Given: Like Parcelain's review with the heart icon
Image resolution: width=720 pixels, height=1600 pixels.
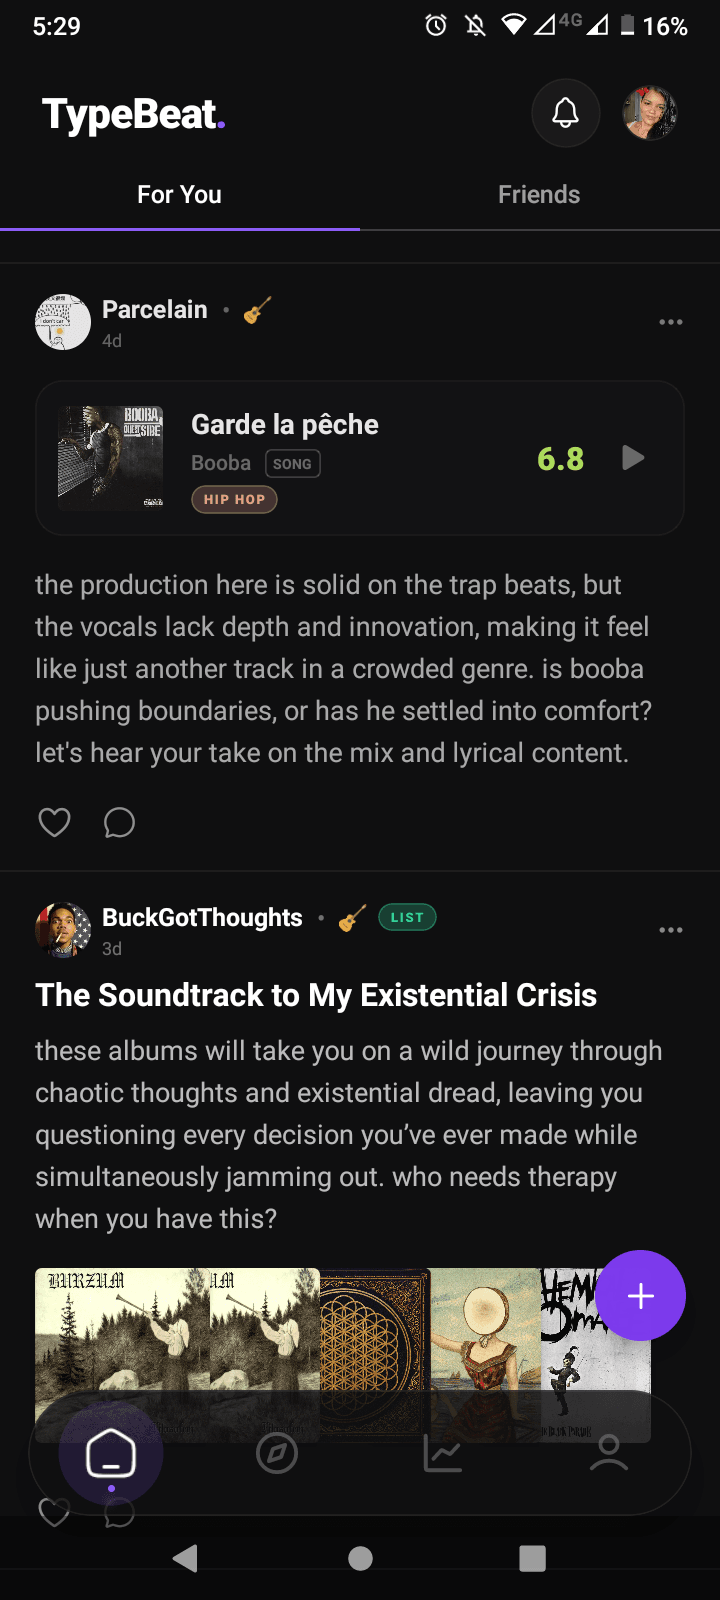Looking at the screenshot, I should coord(54,821).
